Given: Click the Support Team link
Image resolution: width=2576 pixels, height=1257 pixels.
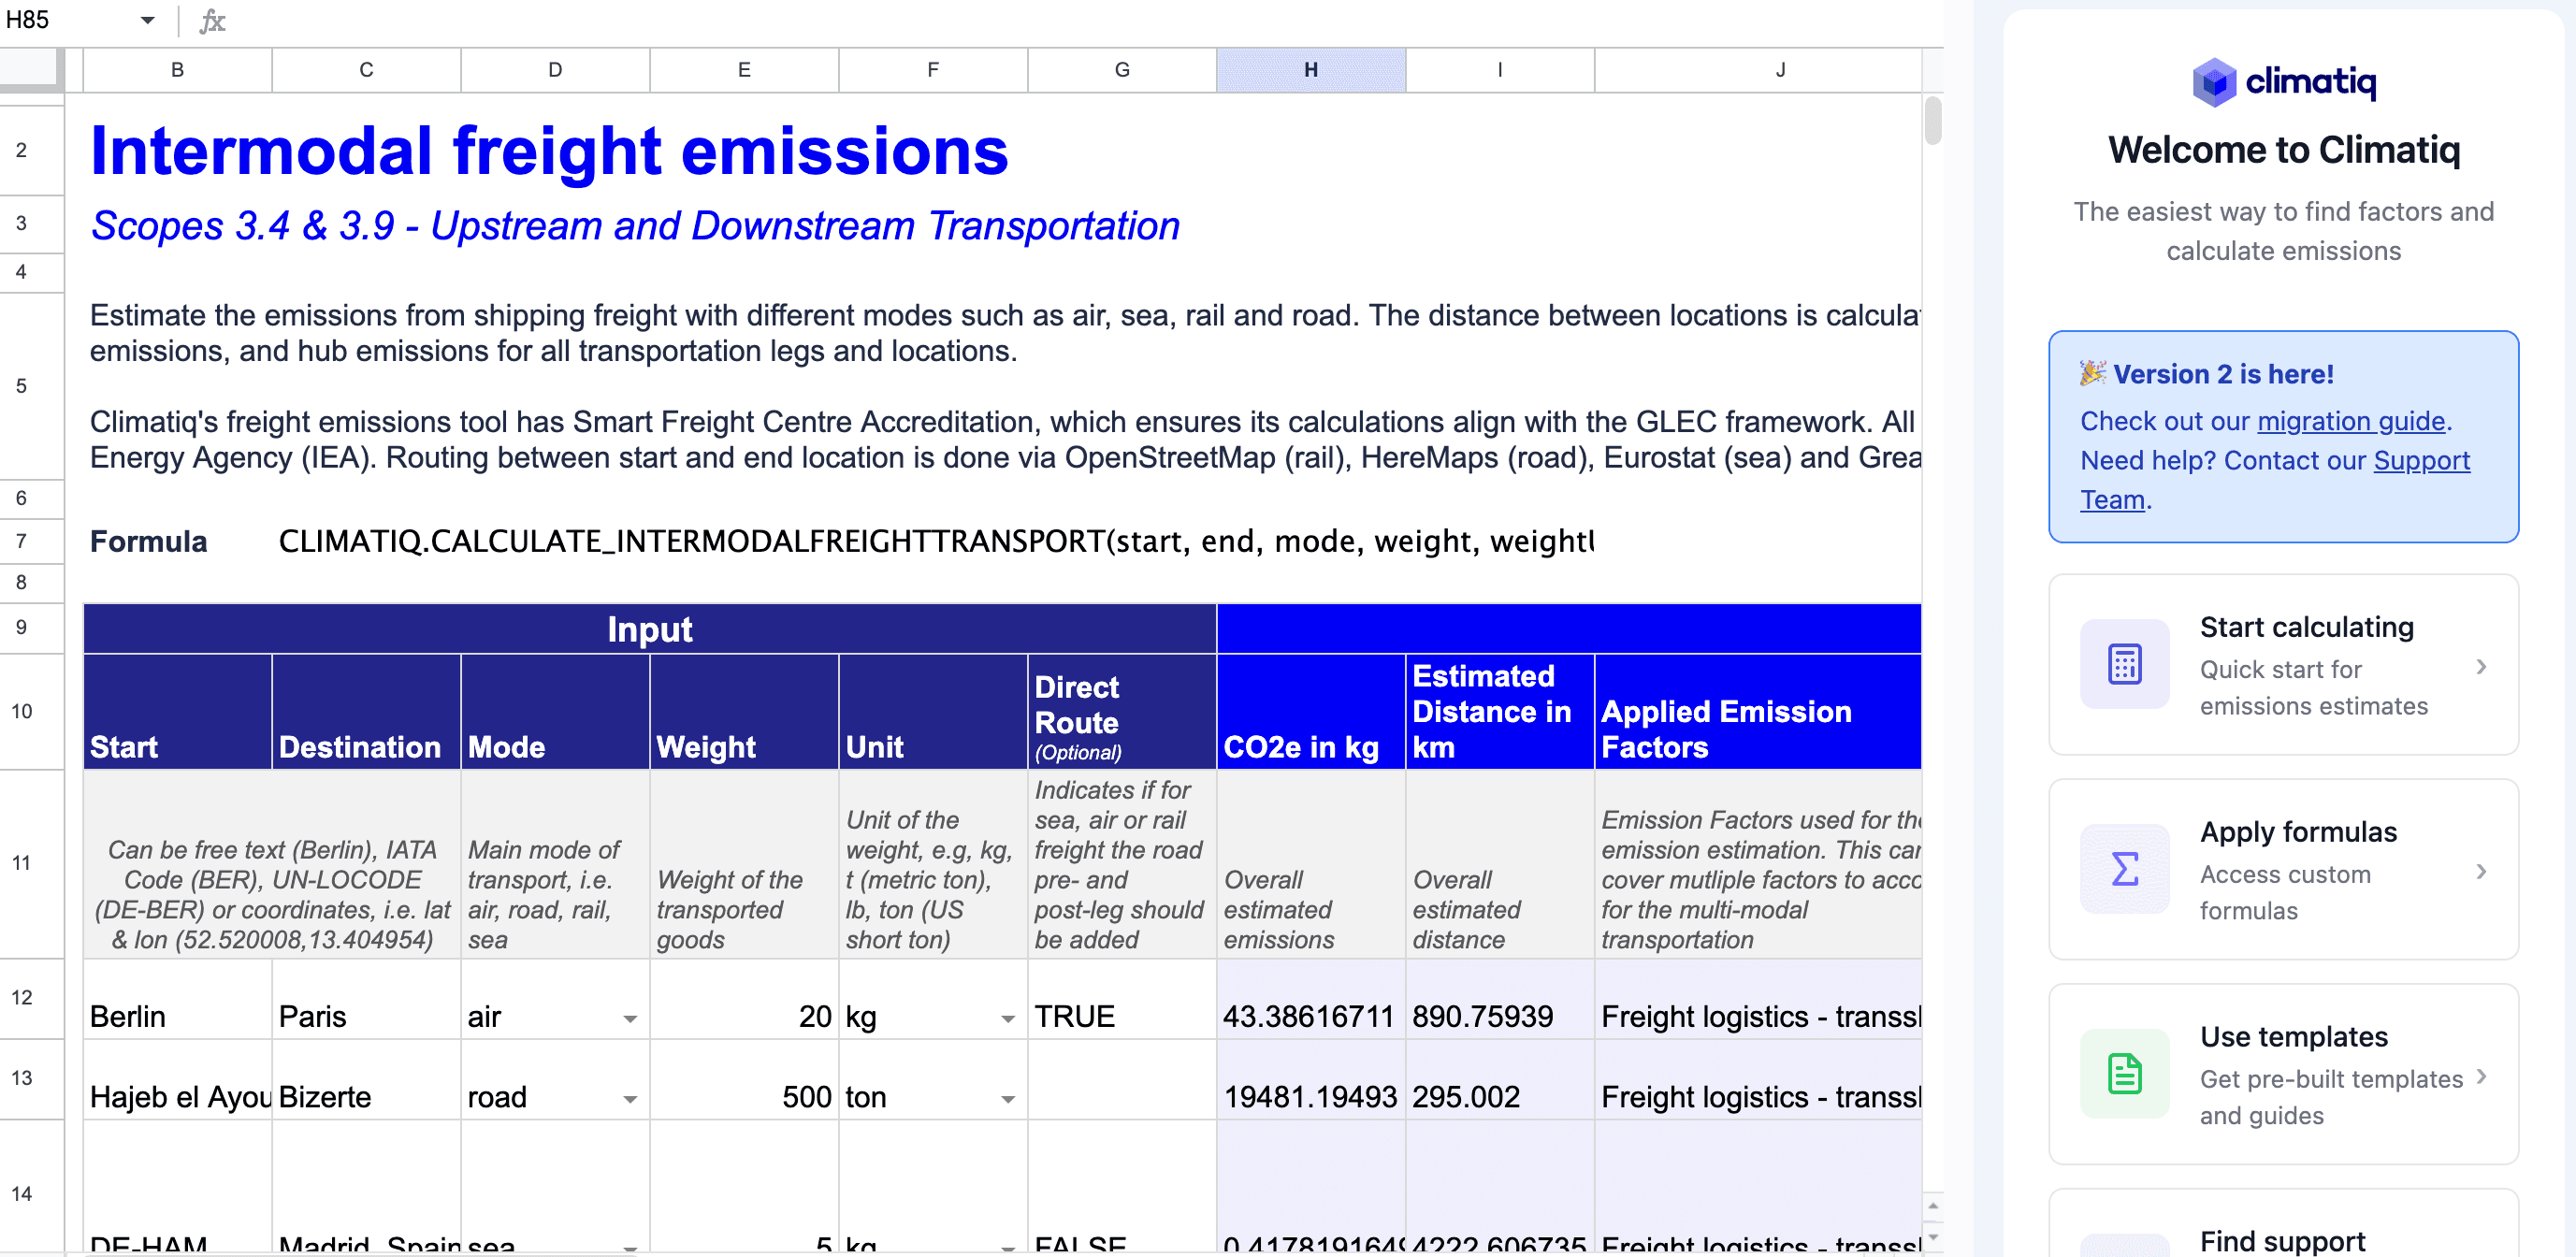Looking at the screenshot, I should [x=2421, y=461].
